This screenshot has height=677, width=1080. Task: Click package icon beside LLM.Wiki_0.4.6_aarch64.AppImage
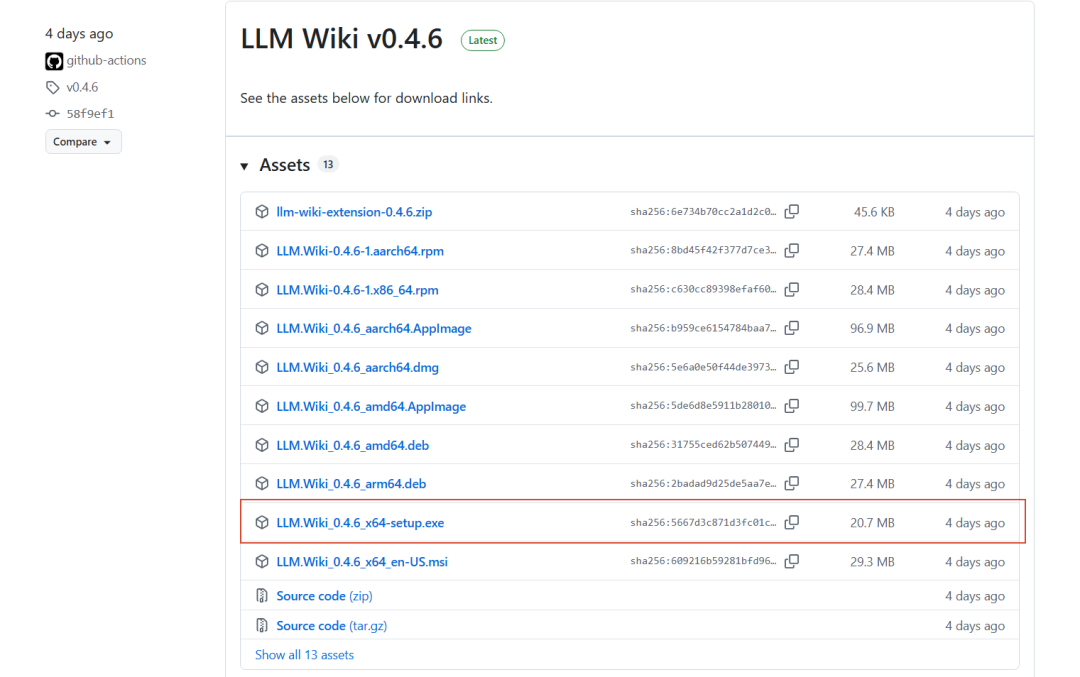[x=262, y=328]
